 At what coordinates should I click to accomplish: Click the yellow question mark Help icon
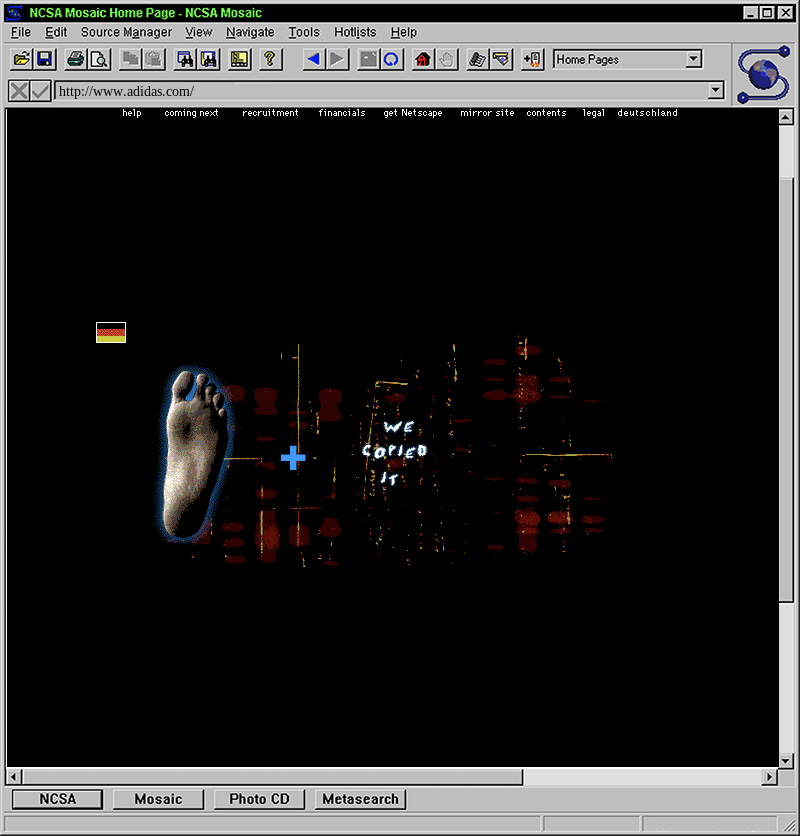[x=270, y=60]
